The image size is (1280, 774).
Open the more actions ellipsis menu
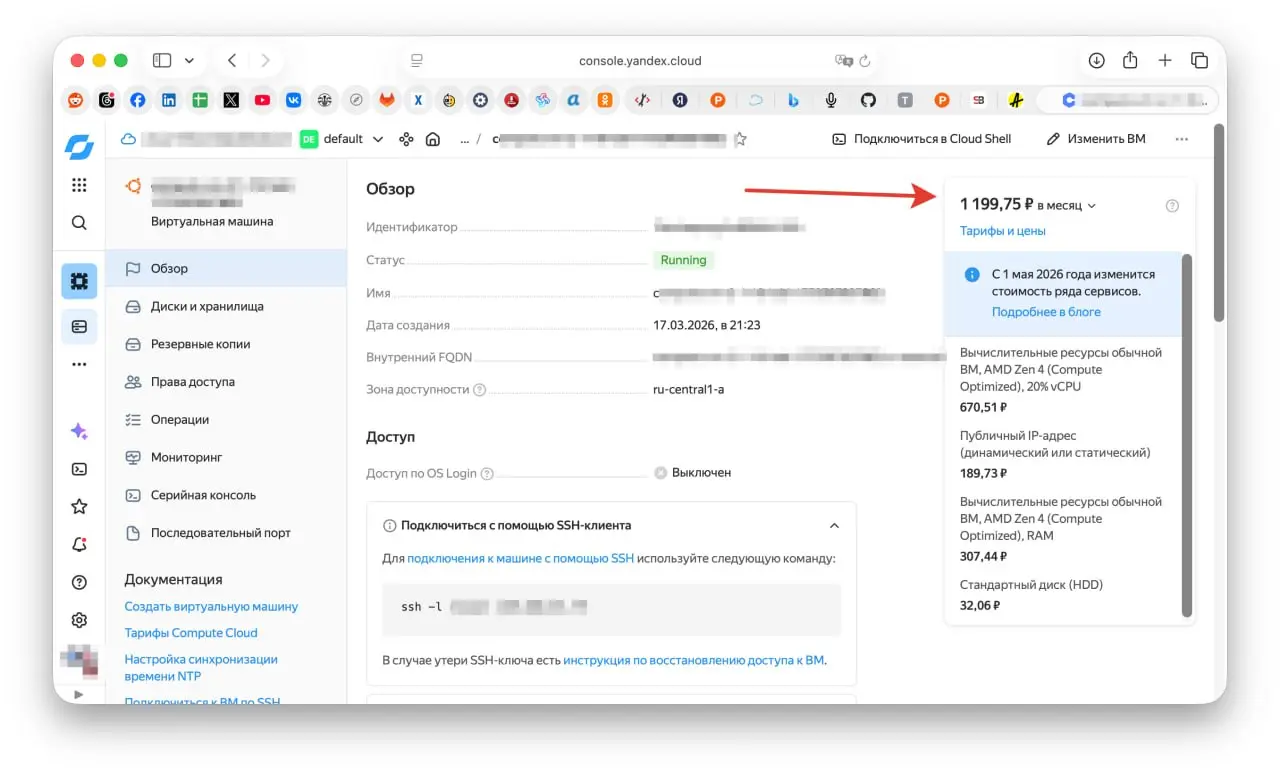point(1182,140)
